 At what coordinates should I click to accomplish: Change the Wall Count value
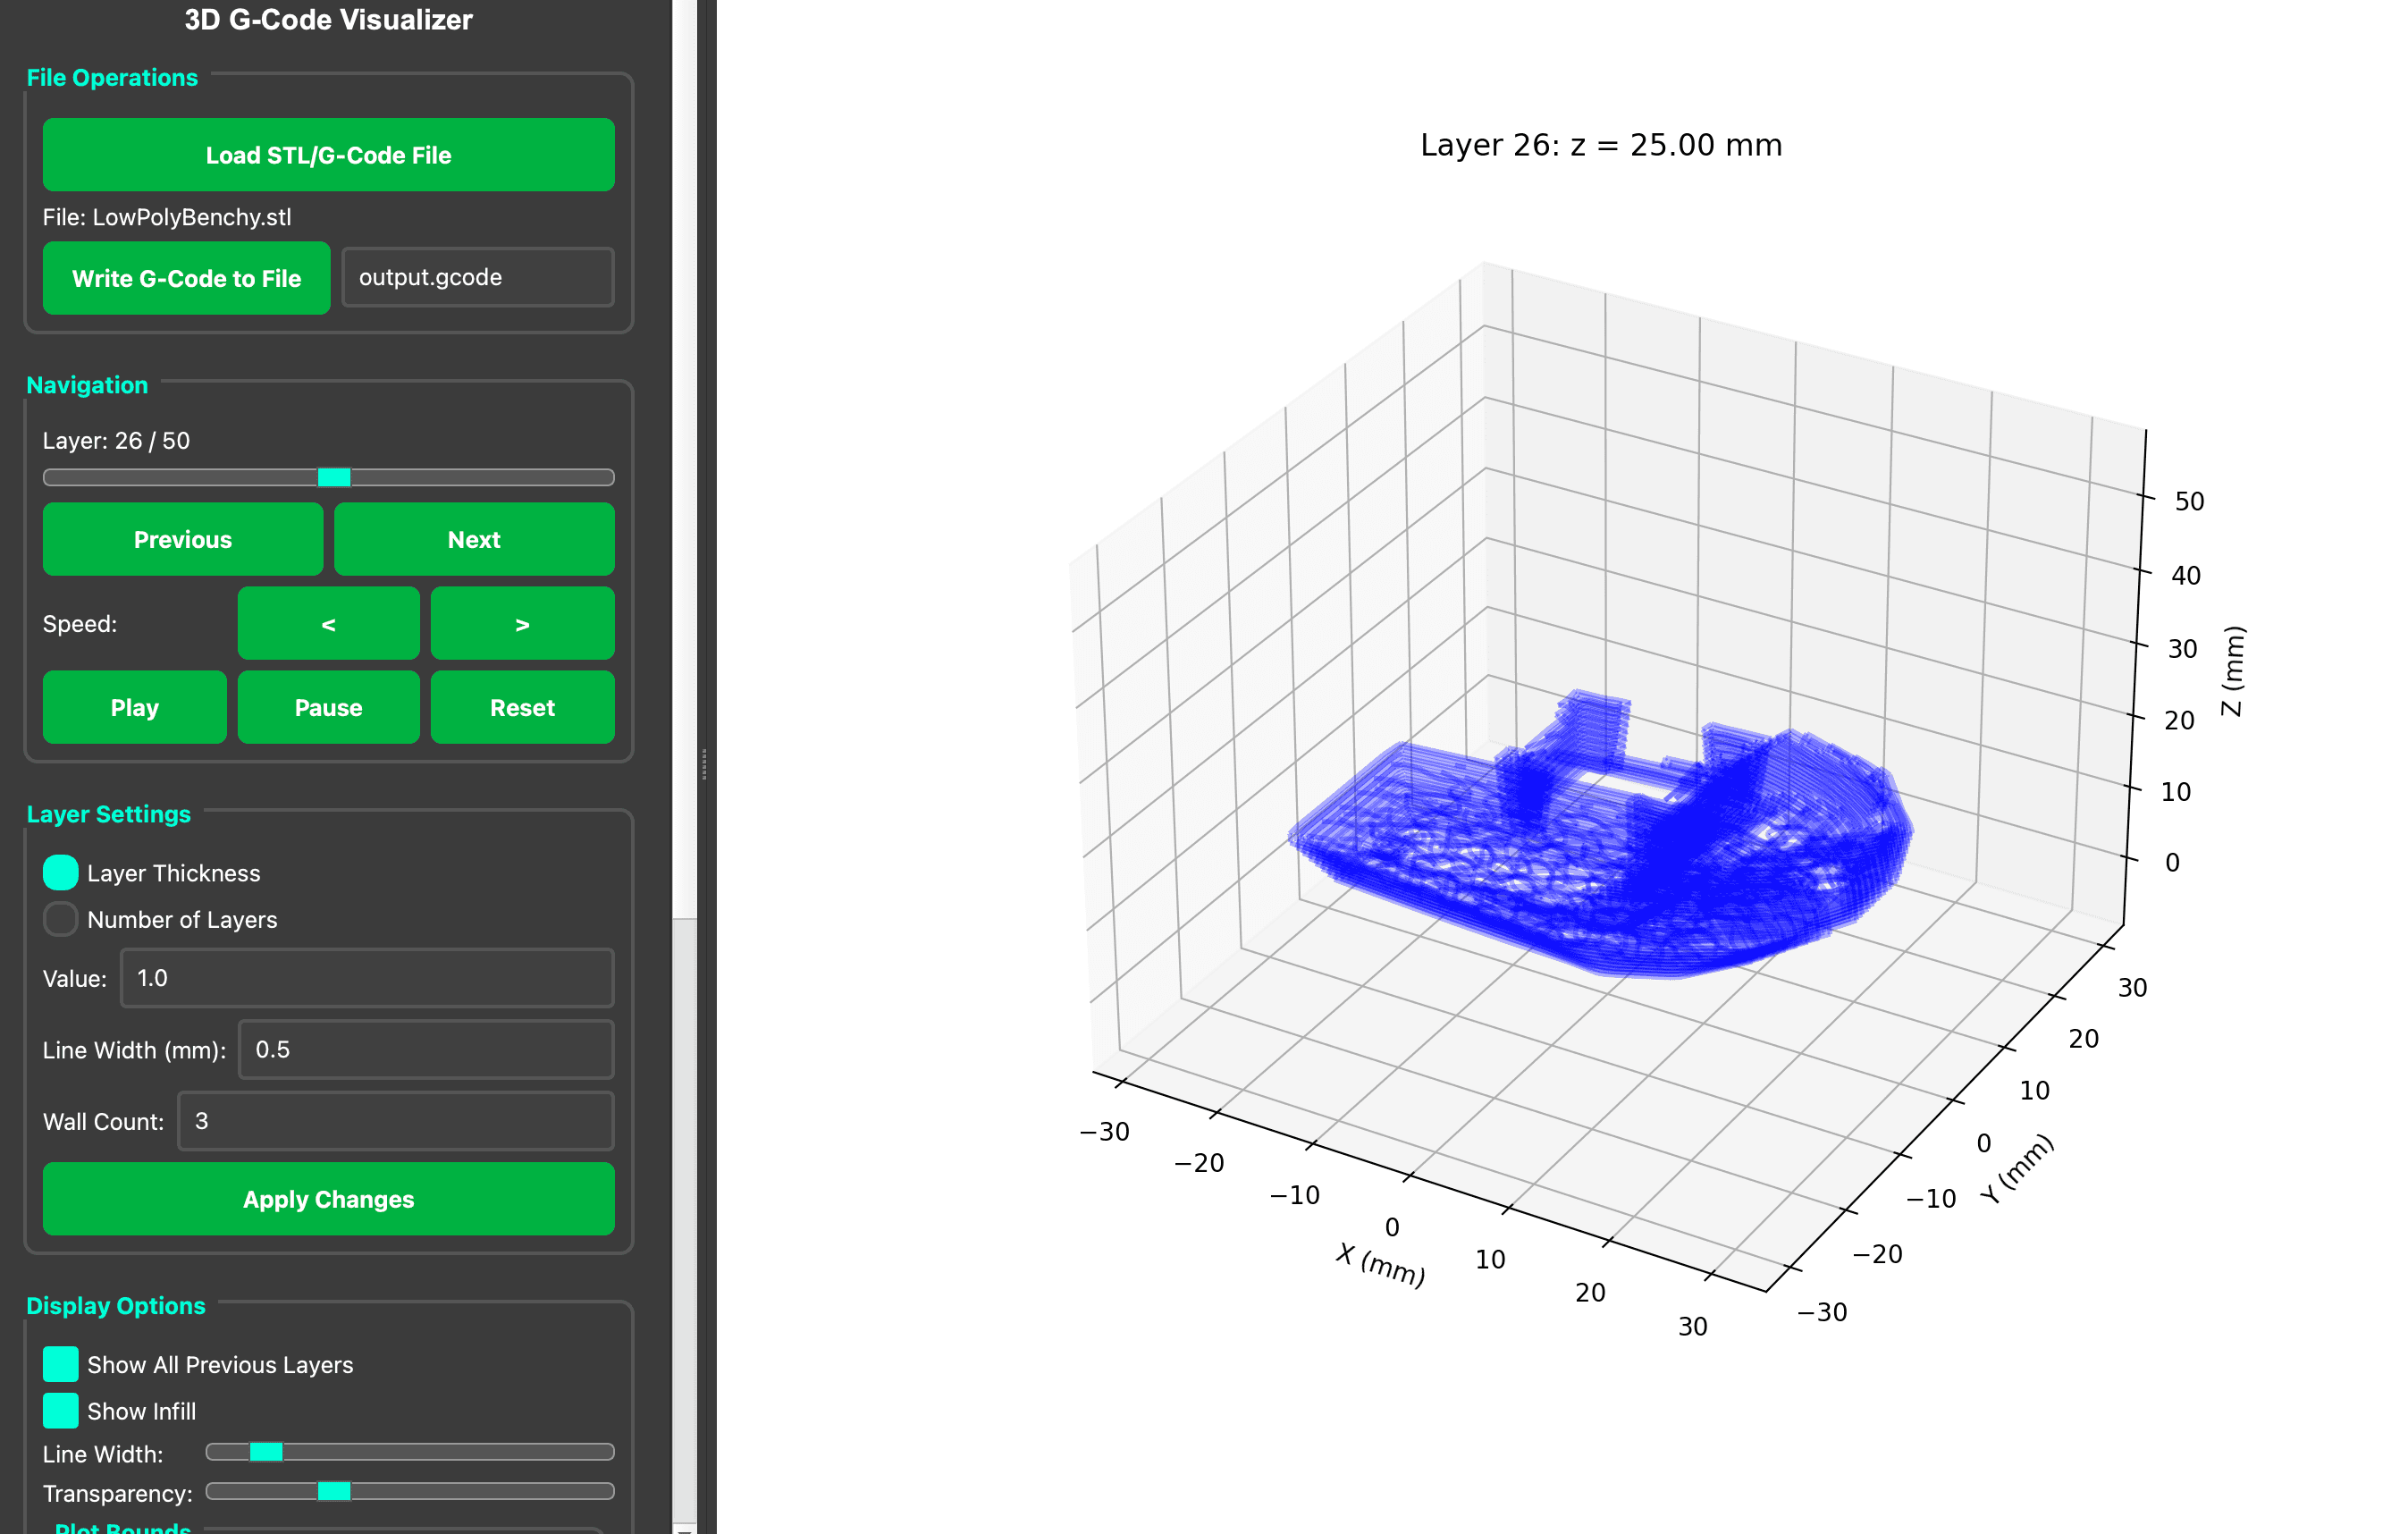point(394,1121)
